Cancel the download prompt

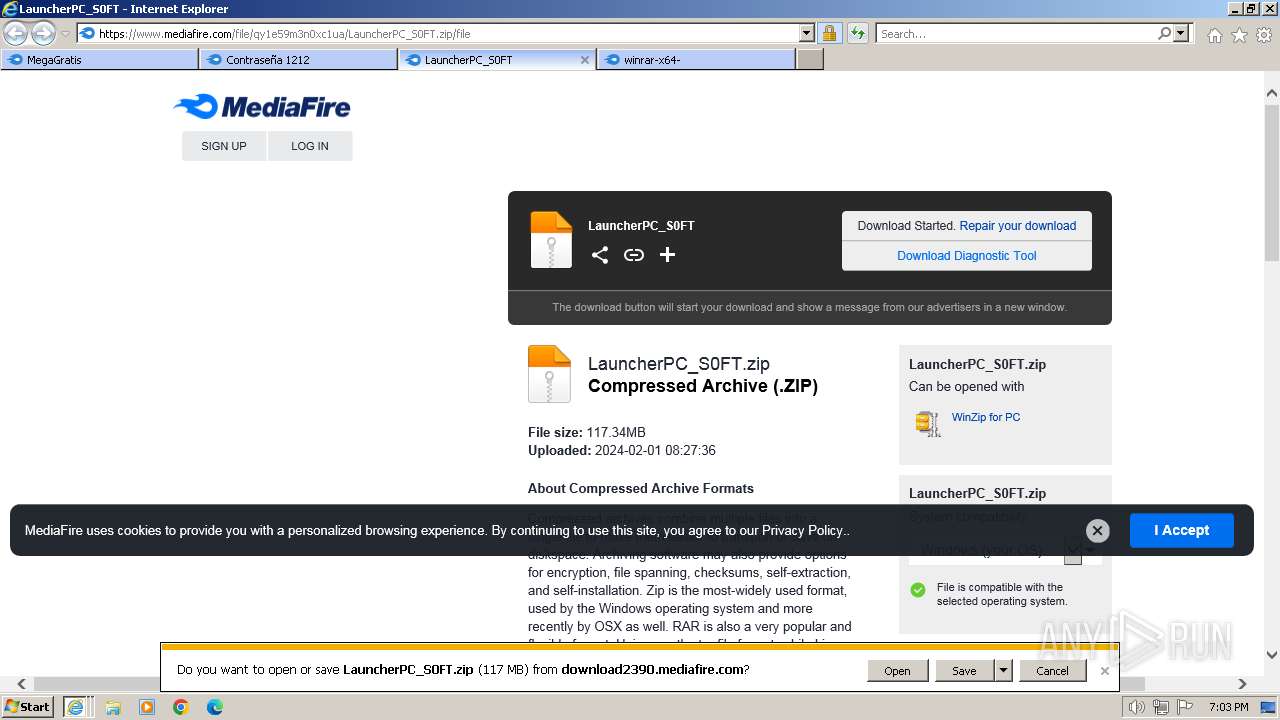pos(1052,671)
